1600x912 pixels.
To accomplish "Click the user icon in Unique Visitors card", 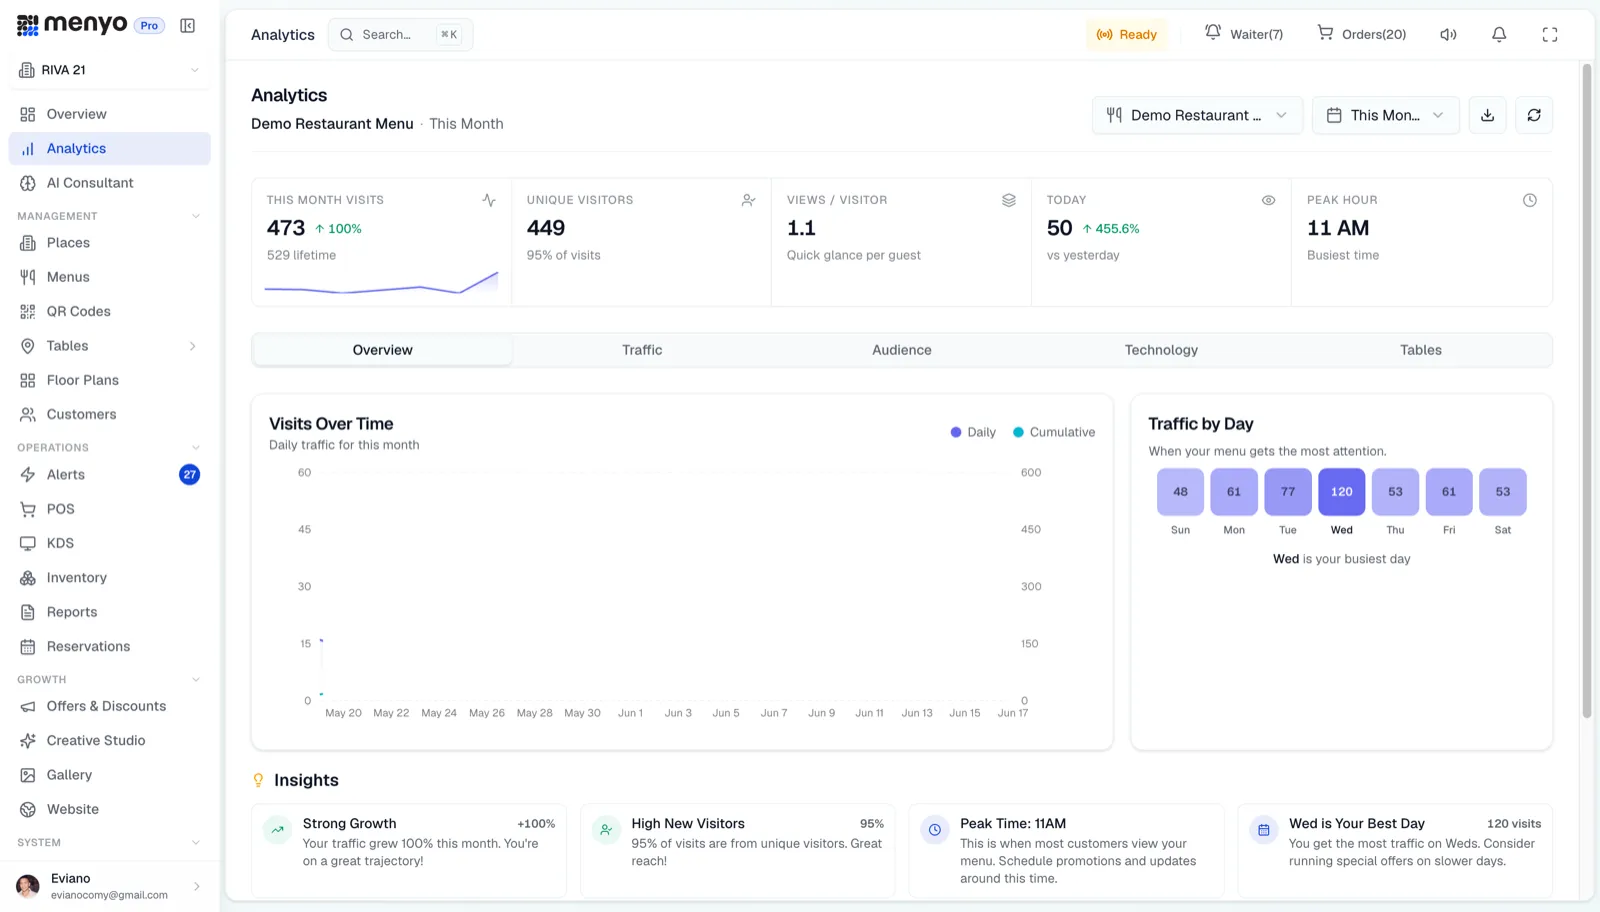I will pos(748,200).
